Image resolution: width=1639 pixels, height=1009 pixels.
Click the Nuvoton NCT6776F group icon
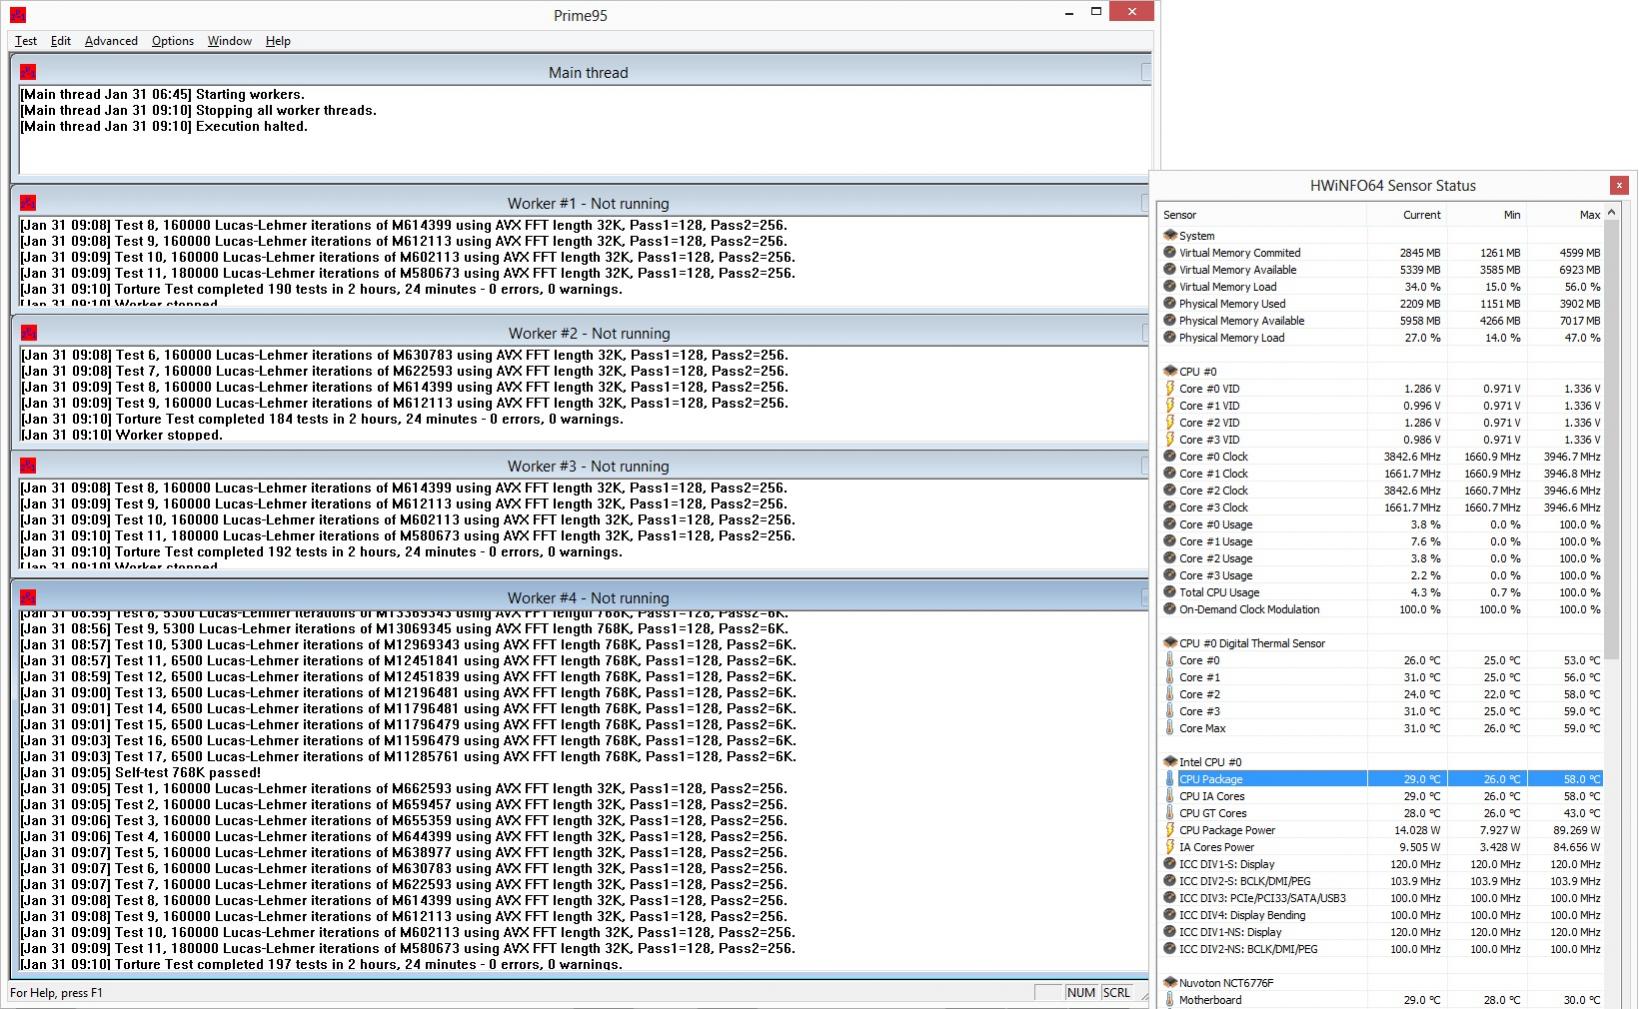1170,983
